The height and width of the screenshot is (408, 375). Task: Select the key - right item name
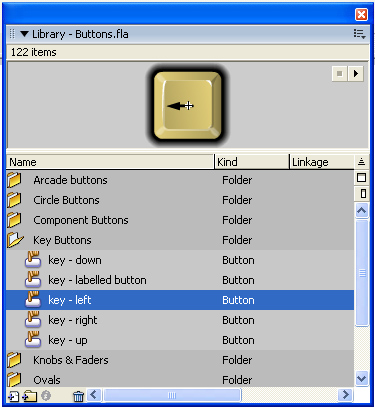[73, 320]
